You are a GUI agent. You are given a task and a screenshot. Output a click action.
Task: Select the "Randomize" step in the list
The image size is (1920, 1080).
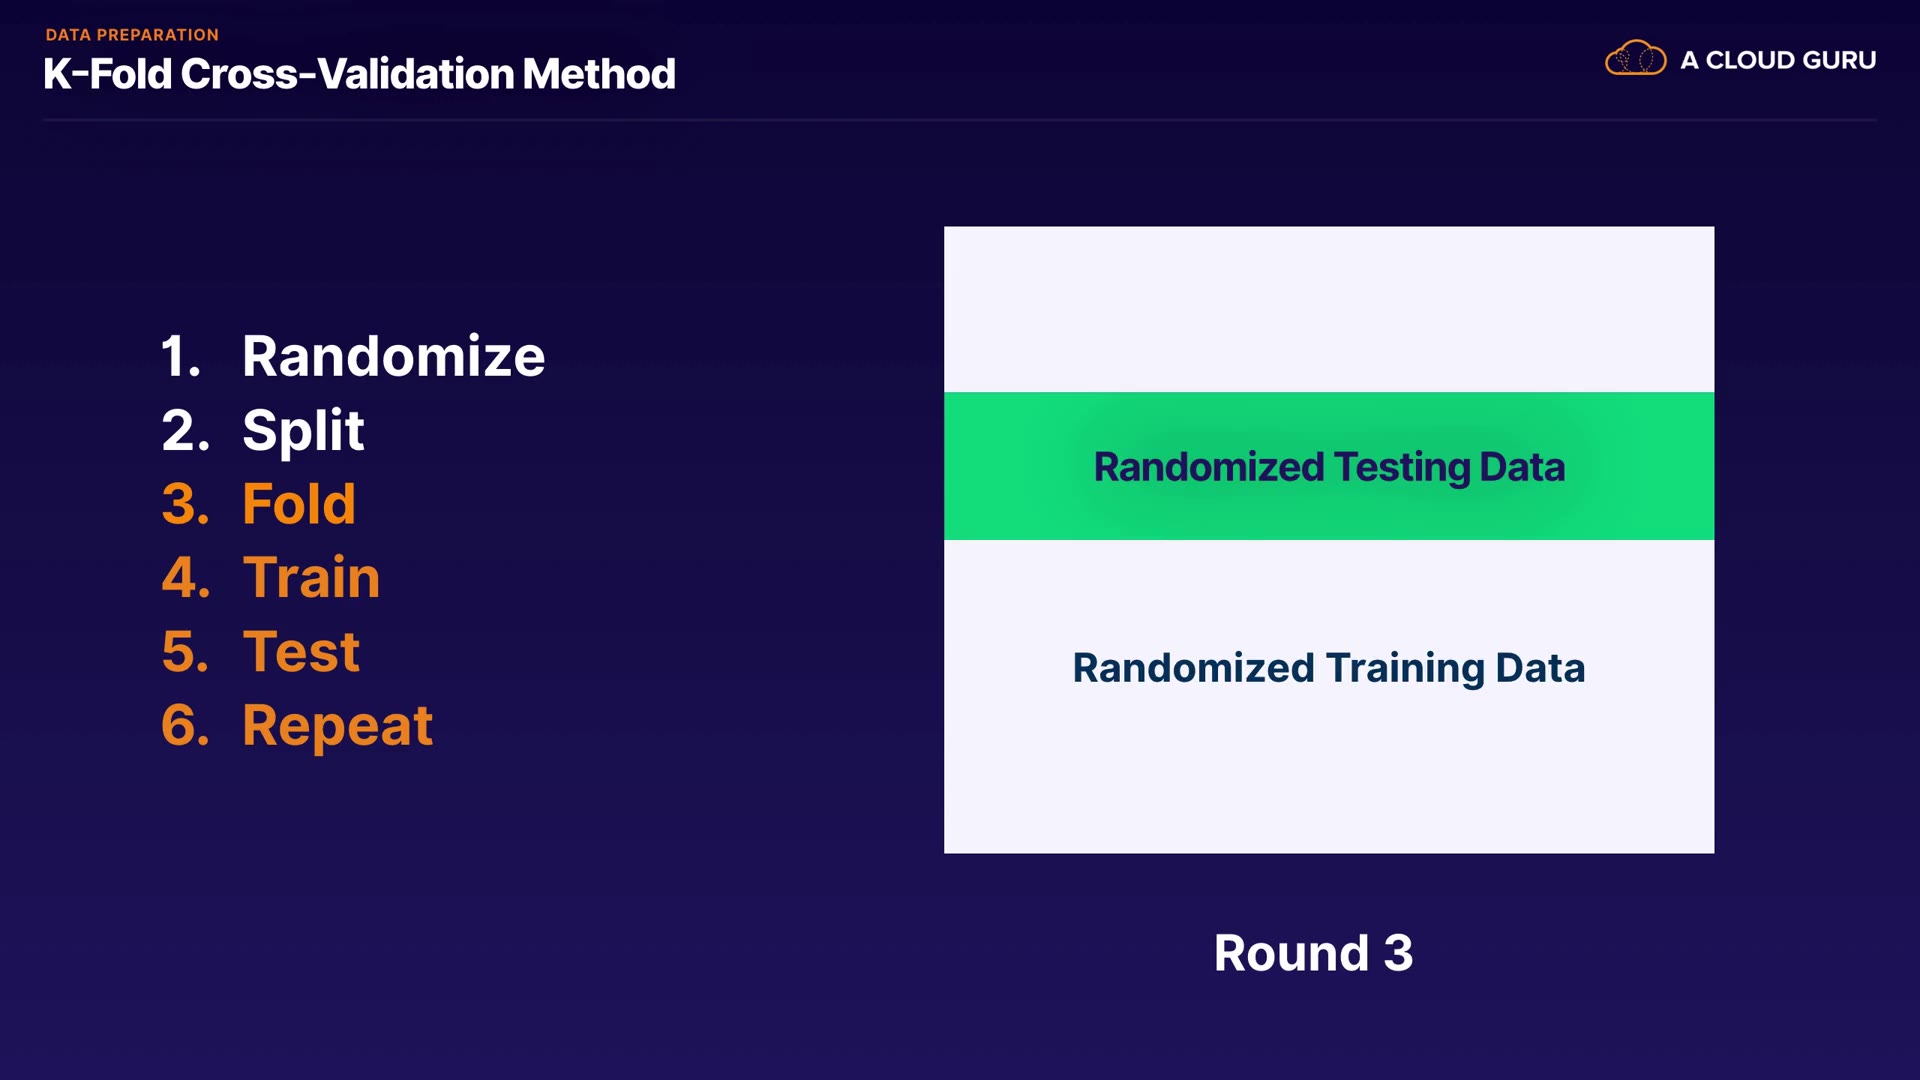(x=393, y=356)
